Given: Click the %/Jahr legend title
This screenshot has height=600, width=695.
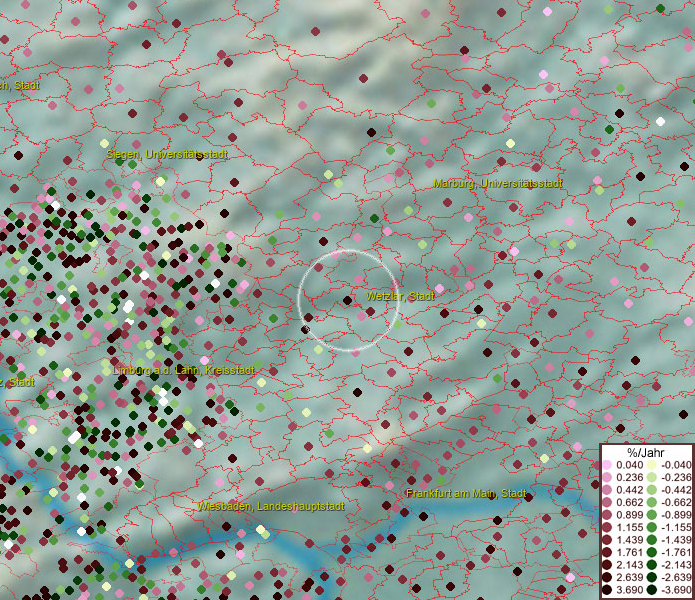Looking at the screenshot, I should (x=646, y=452).
